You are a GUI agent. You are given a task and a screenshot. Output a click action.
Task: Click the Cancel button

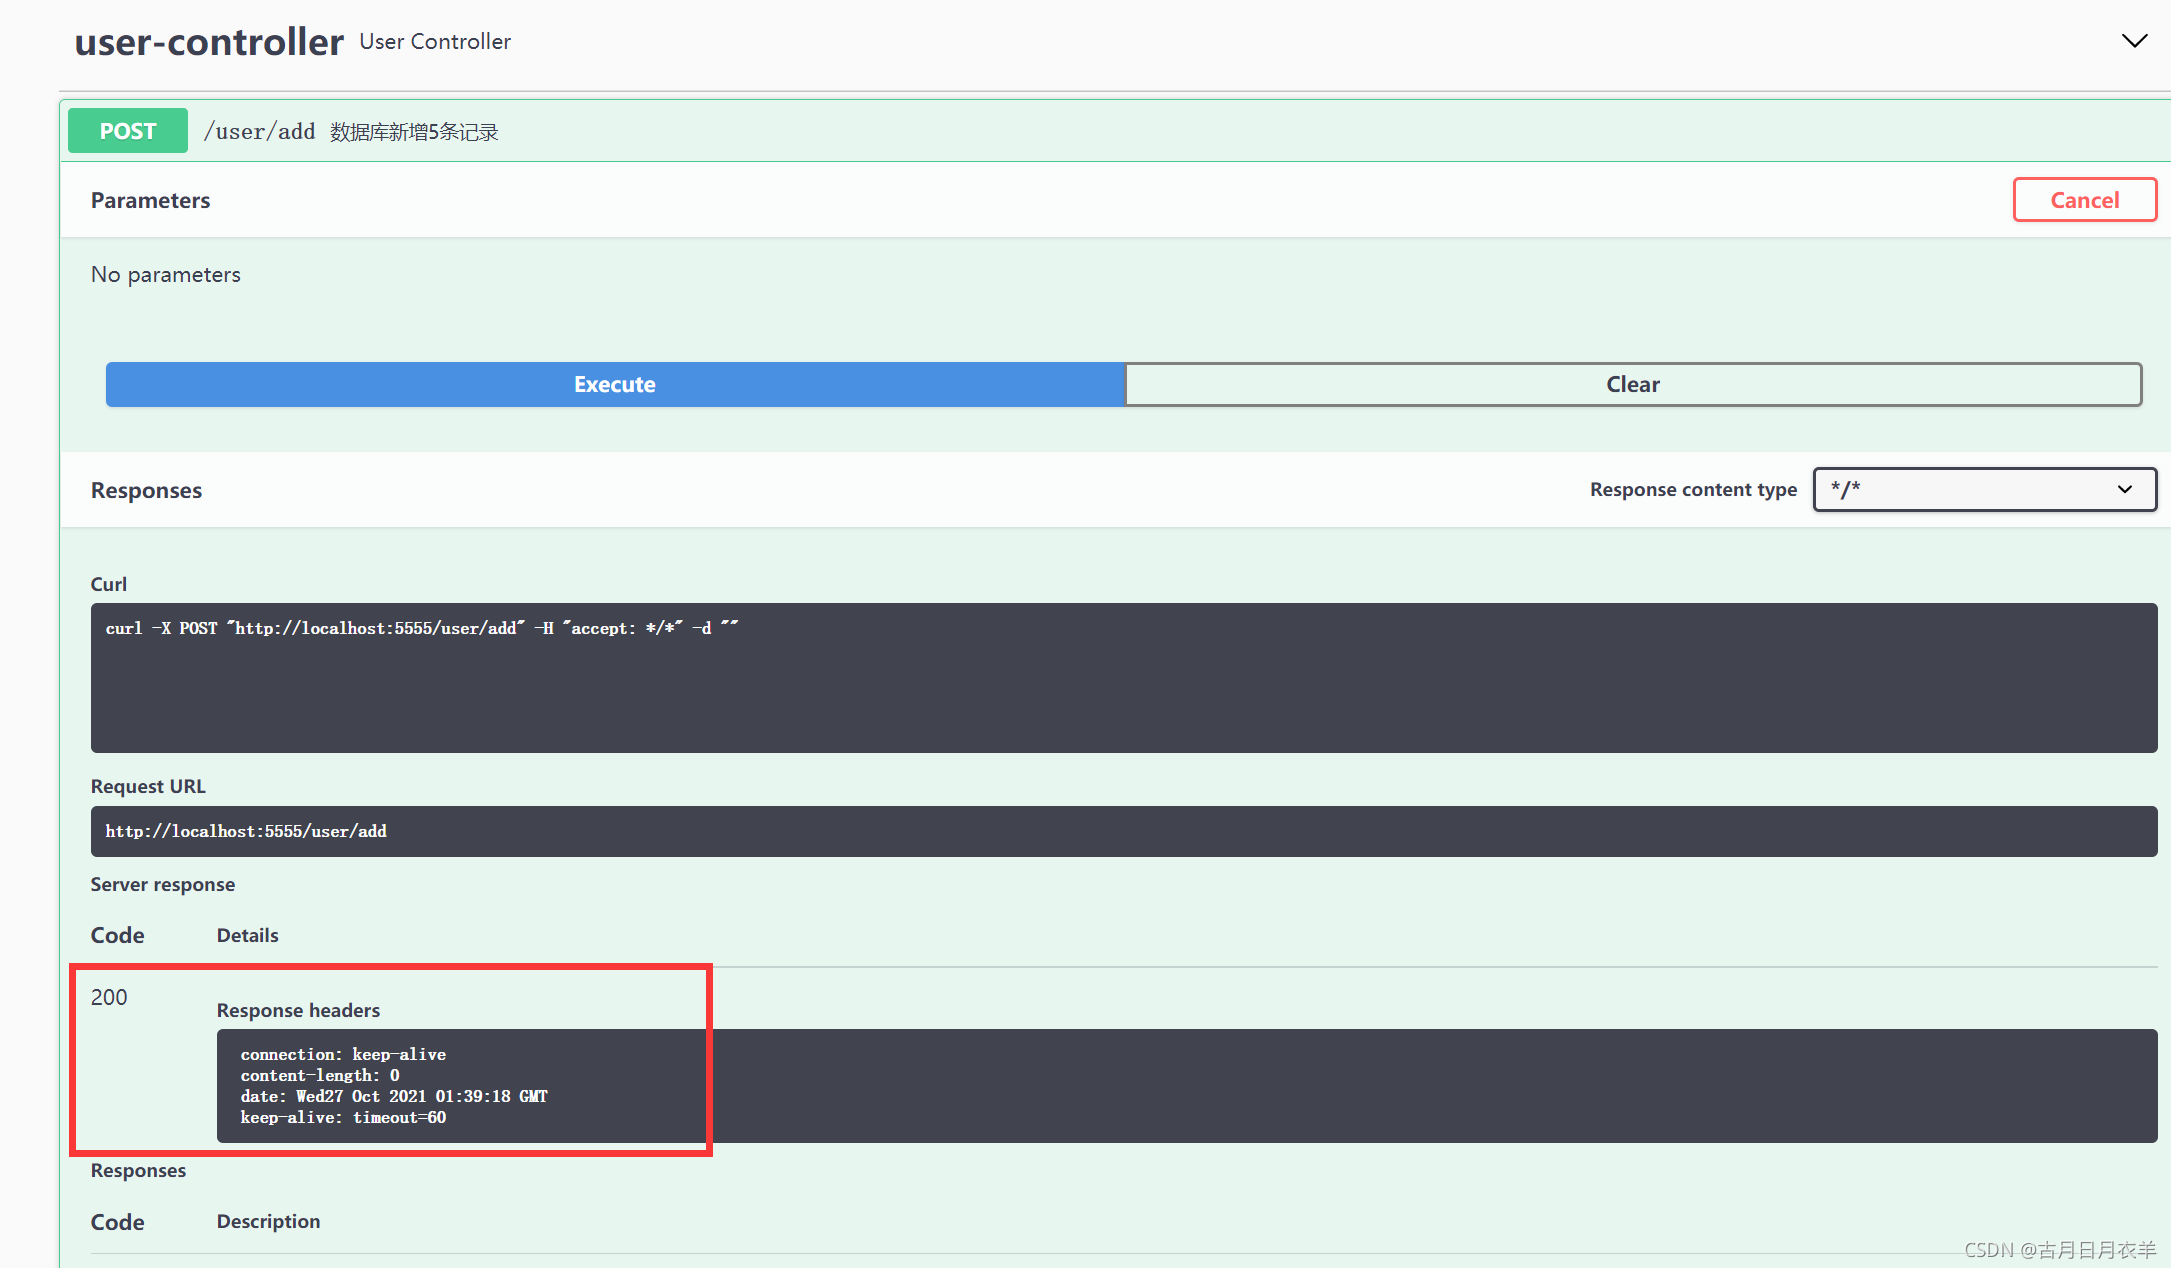2084,200
